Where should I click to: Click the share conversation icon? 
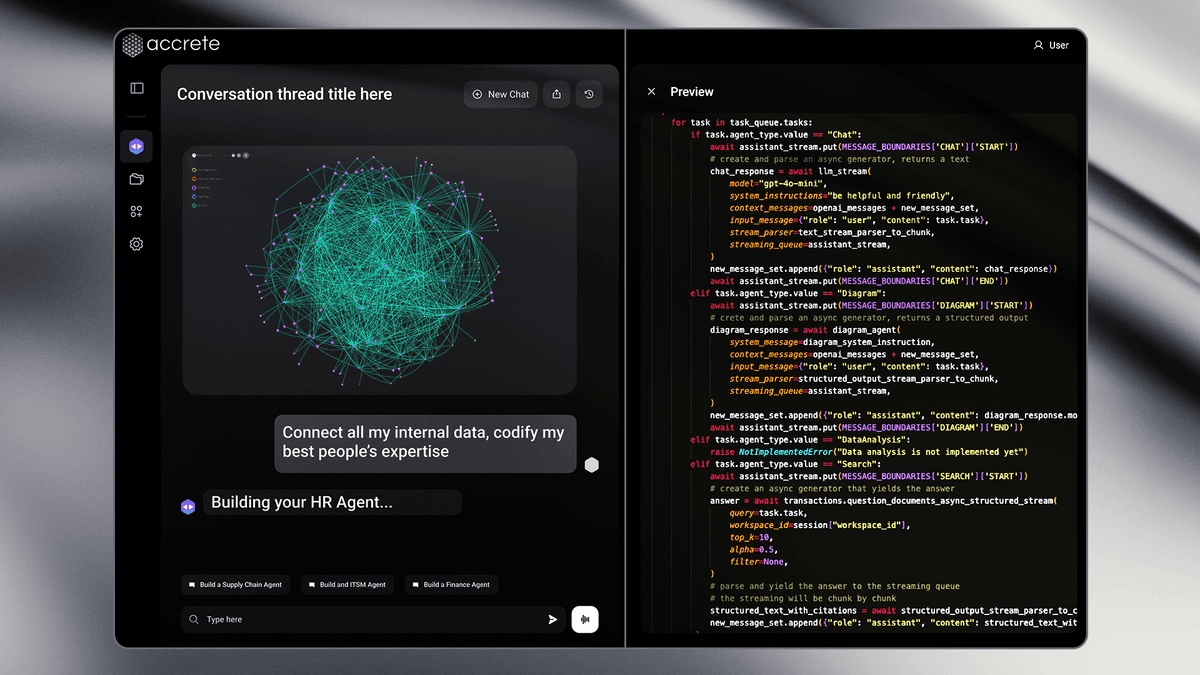tap(557, 94)
